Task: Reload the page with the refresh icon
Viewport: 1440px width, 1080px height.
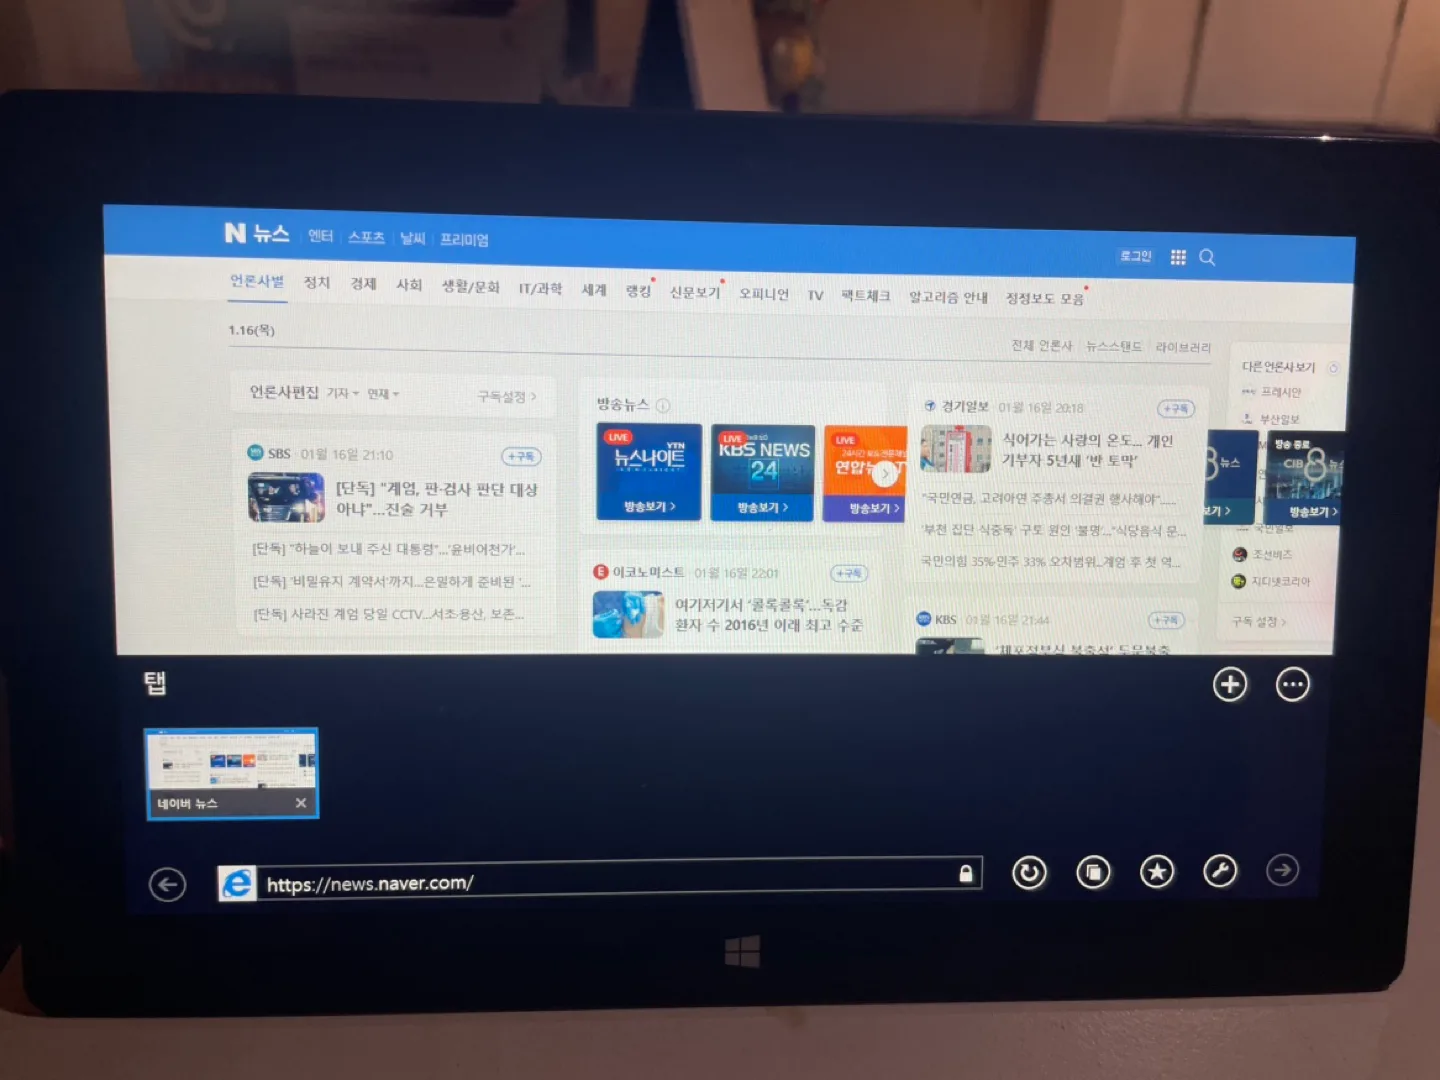Action: coord(1029,873)
